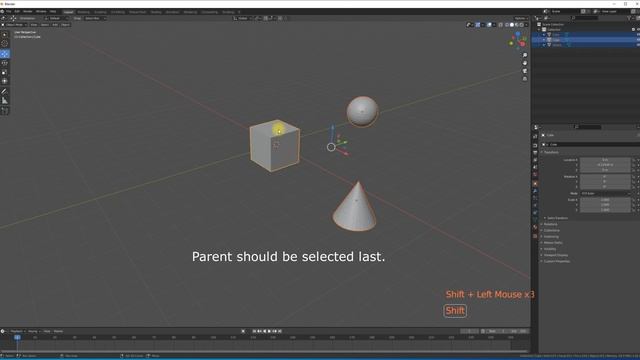Click the outliner search field
640x360 pixels.
(584, 18)
